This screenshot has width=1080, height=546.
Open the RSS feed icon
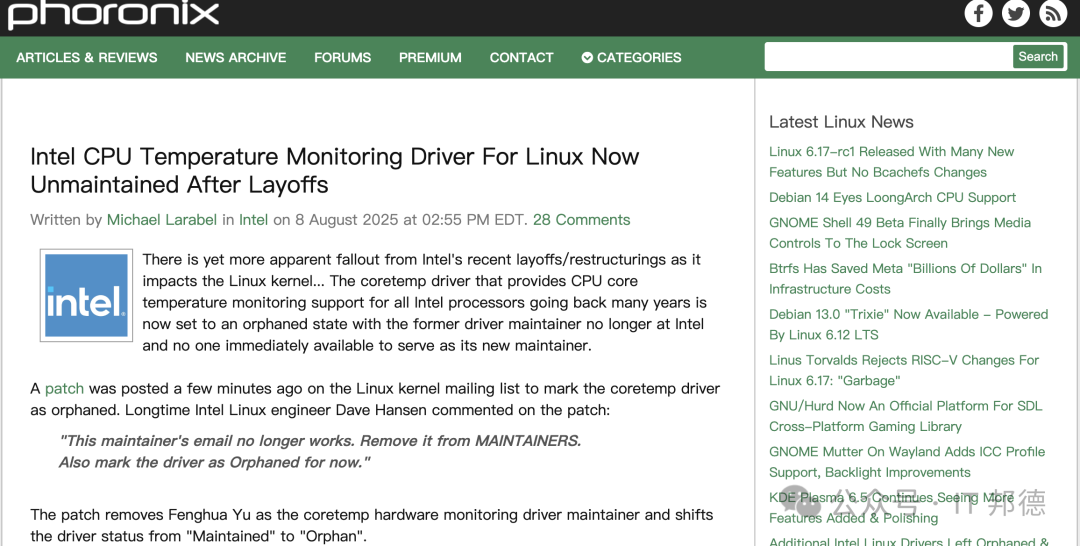point(1053,13)
